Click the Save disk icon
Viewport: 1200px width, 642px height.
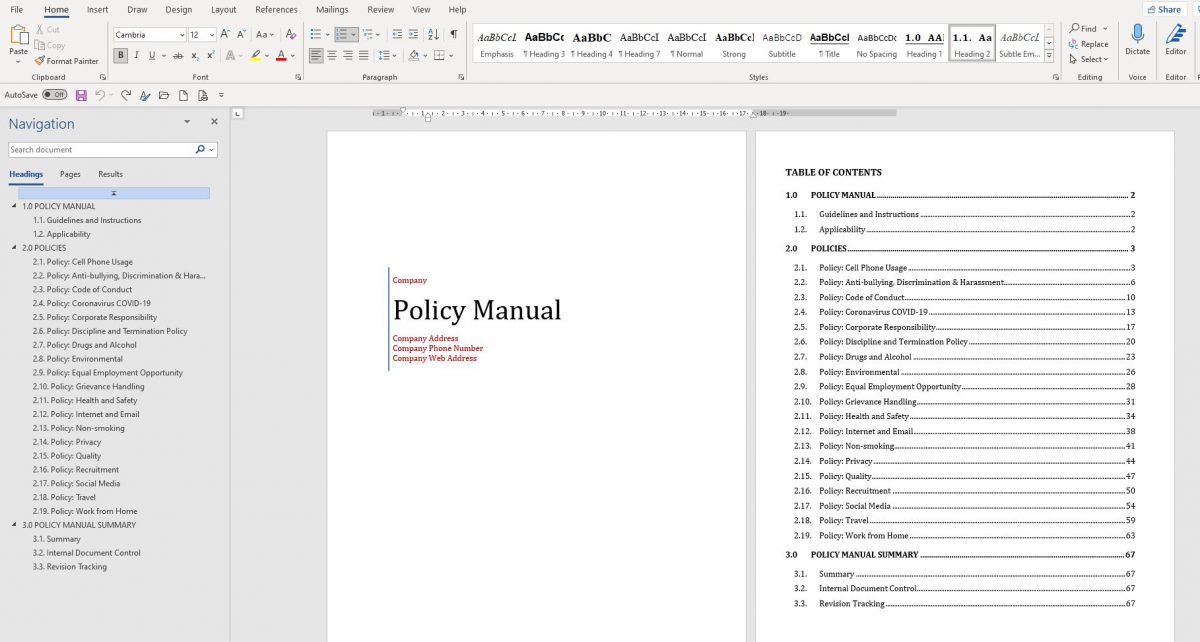pyautogui.click(x=81, y=95)
